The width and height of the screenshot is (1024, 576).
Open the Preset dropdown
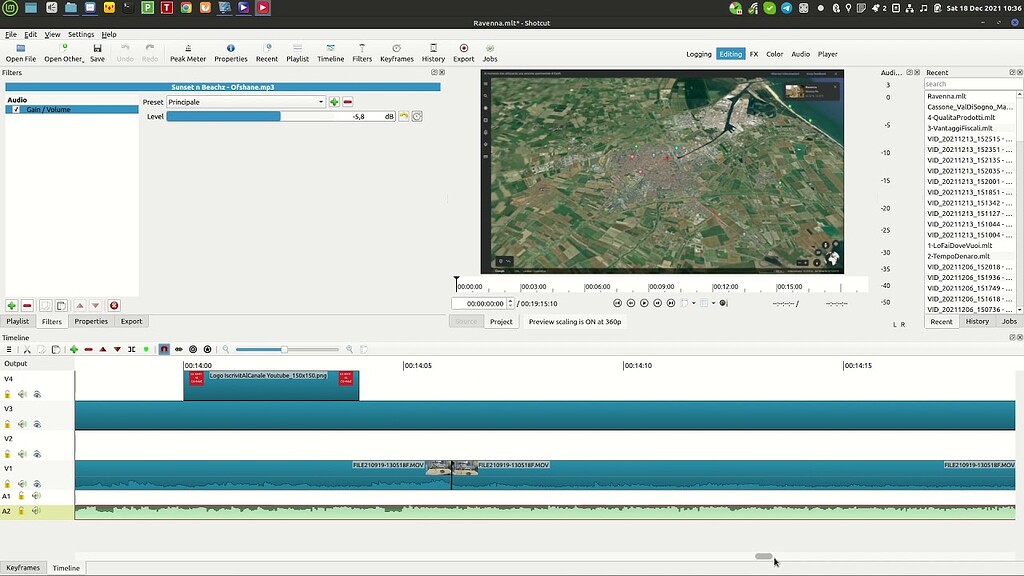(246, 102)
